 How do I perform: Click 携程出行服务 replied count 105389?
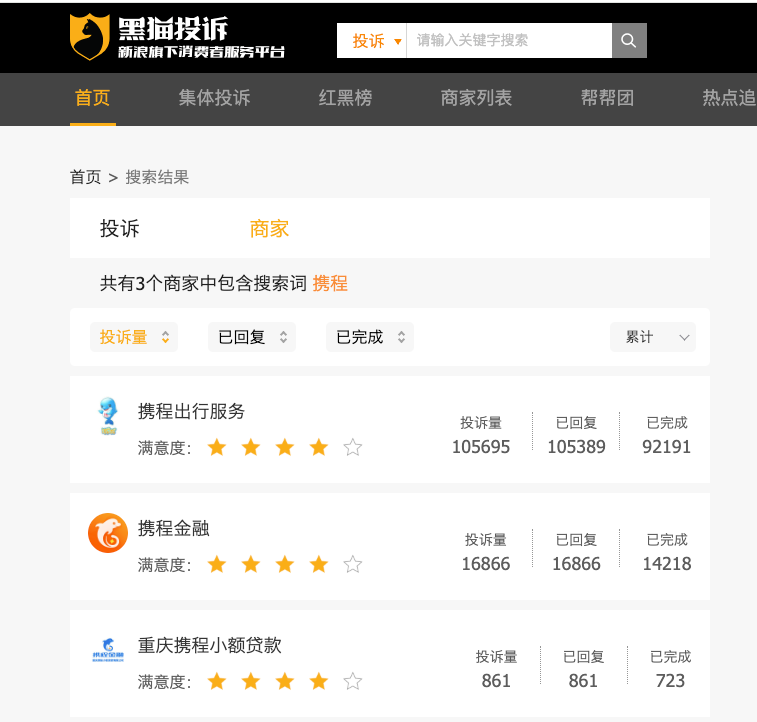576,447
